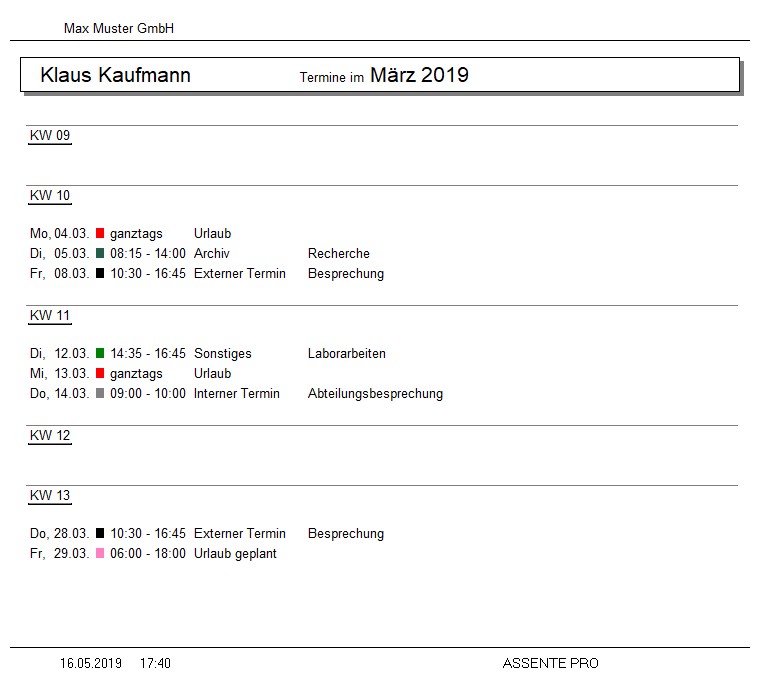The image size is (780, 687).
Task: Click 'Externer Termin' on the 08.03. row
Action: point(240,273)
